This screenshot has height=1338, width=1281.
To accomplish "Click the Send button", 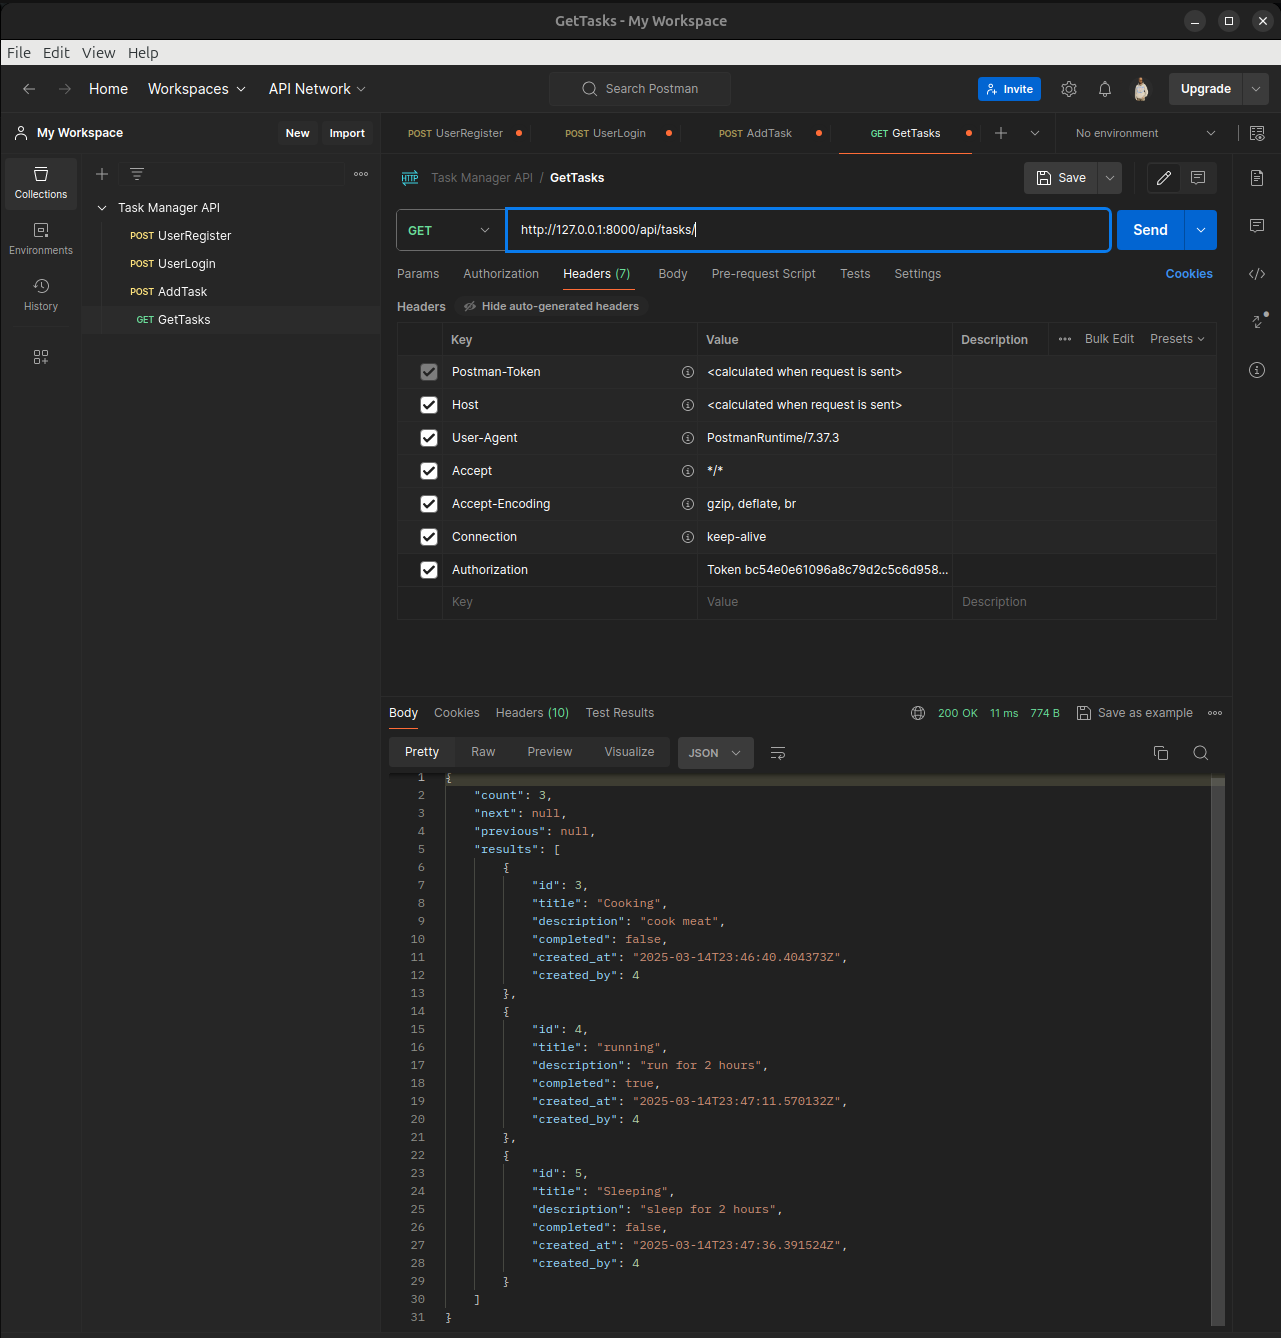I will click(1150, 230).
